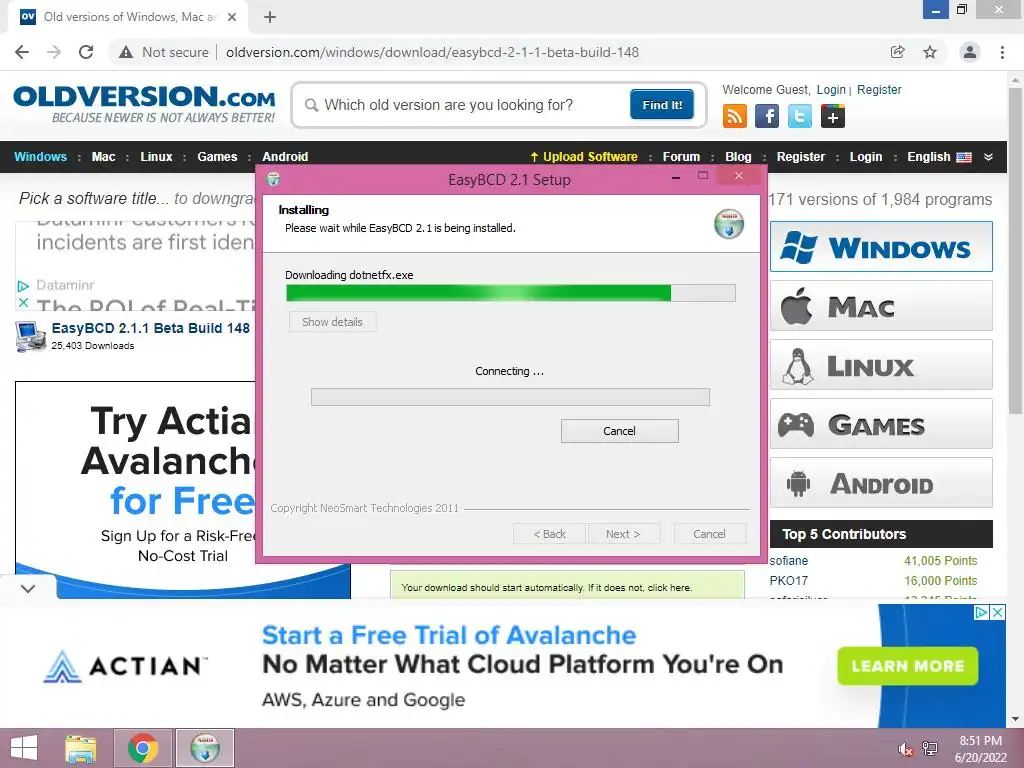Screen dimensions: 1024x768
Task: Click the OLDVERSION.COM site logo
Action: (x=144, y=103)
